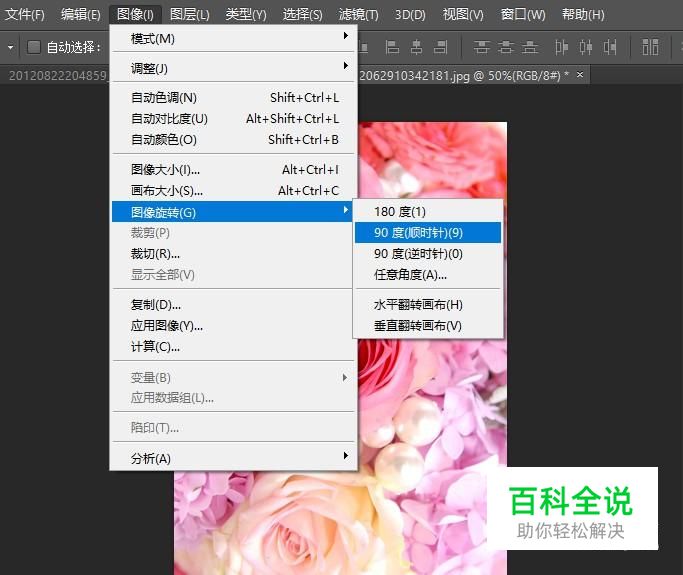This screenshot has height=575, width=683.
Task: Toggle the 自动选择 checkbox
Action: point(34,47)
